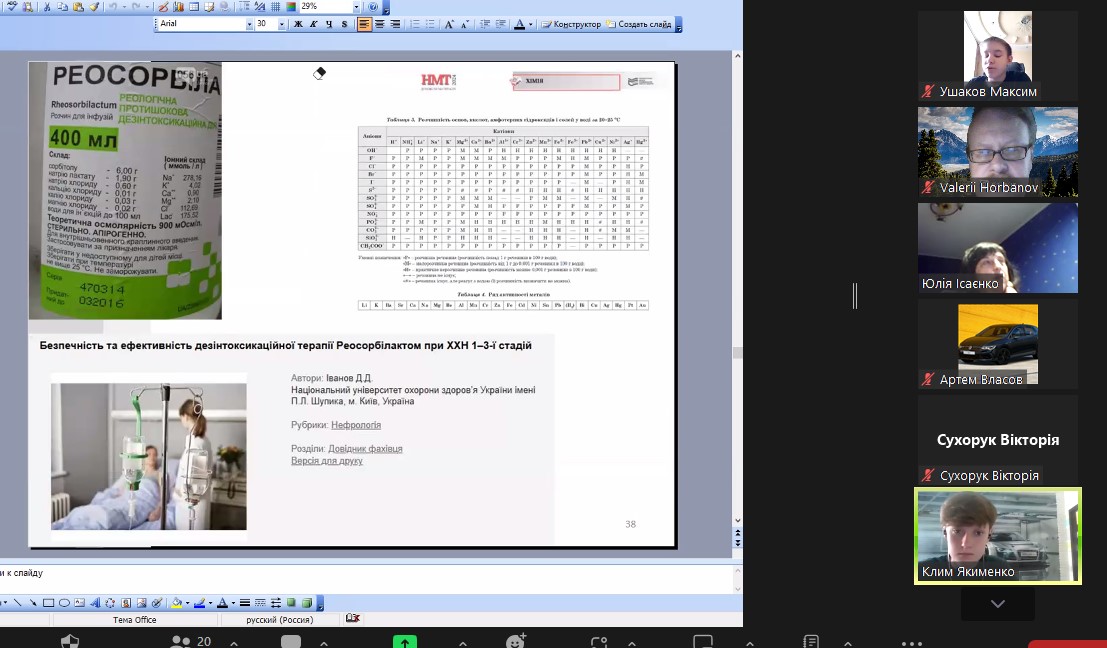This screenshot has height=648, width=1107.
Task: Insert a text box from drawing toolbar
Action: (x=80, y=603)
